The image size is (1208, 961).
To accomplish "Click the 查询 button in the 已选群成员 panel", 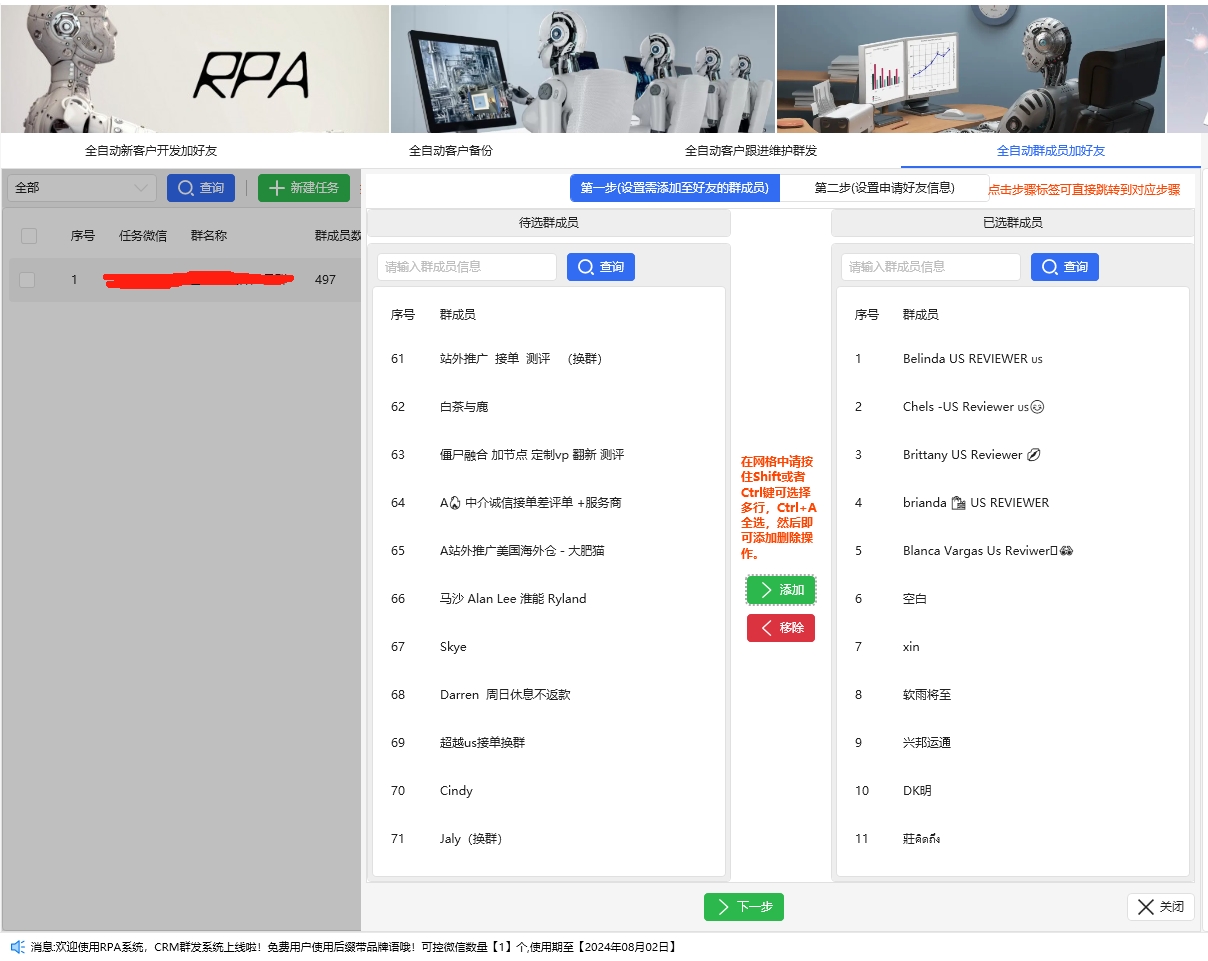I will tap(1064, 266).
